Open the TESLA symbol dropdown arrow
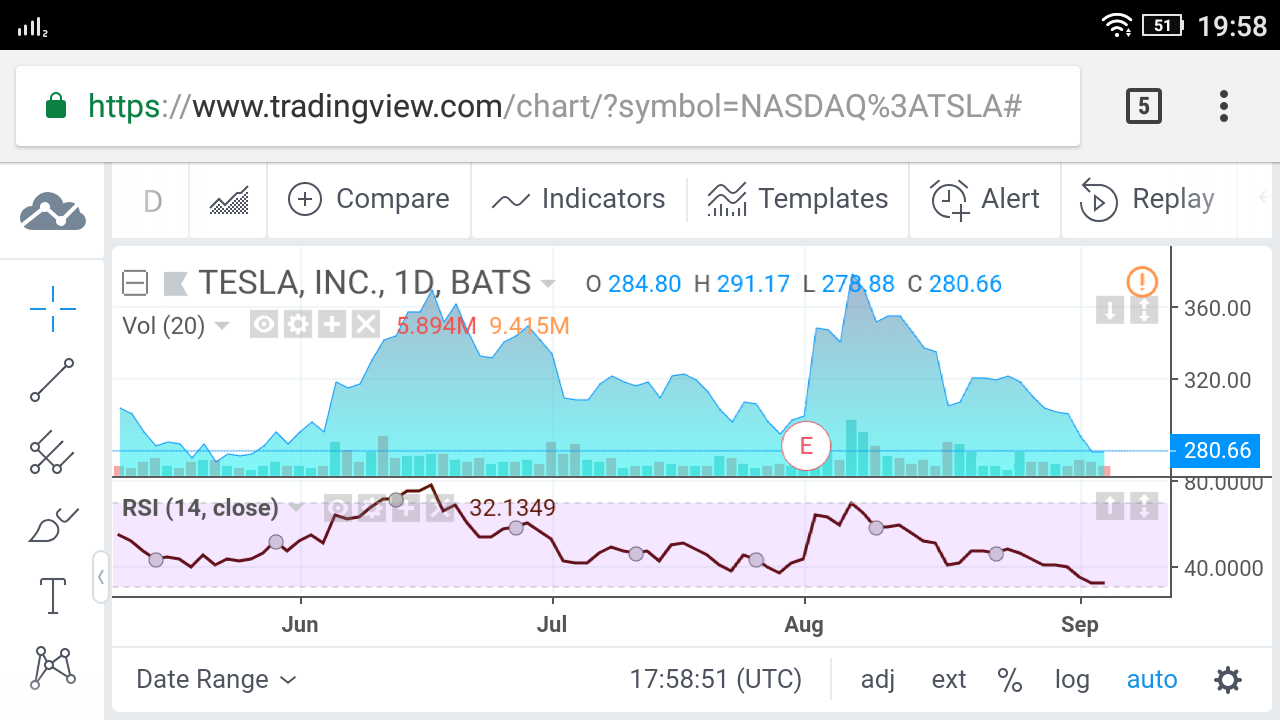The image size is (1280, 720). [x=548, y=284]
